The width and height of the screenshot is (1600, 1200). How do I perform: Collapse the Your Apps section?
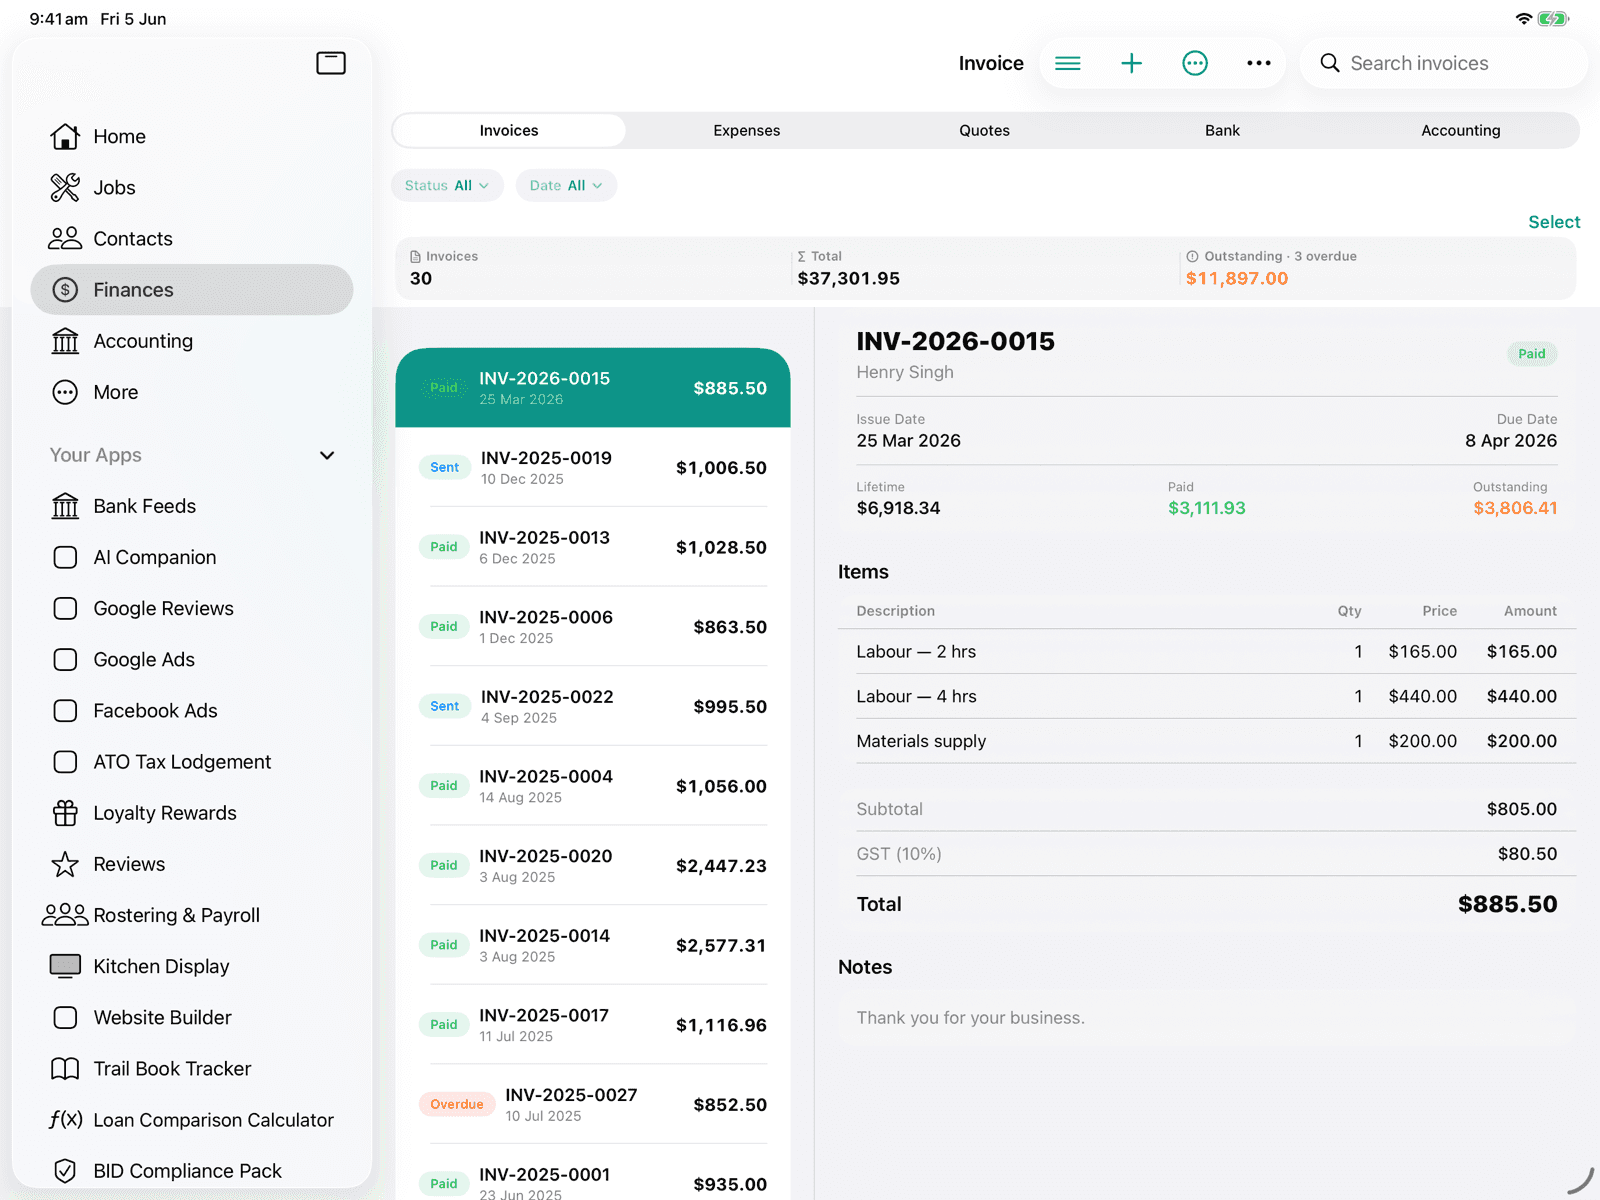coord(327,455)
